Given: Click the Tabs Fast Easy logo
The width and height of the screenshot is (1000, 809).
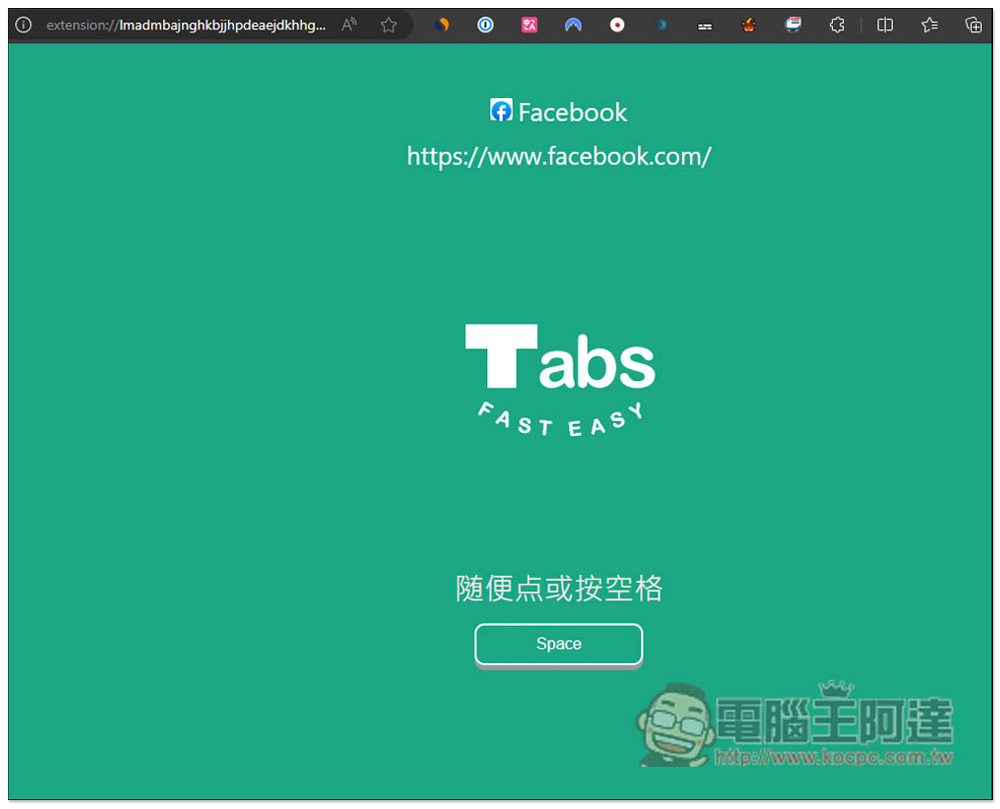Looking at the screenshot, I should [559, 380].
